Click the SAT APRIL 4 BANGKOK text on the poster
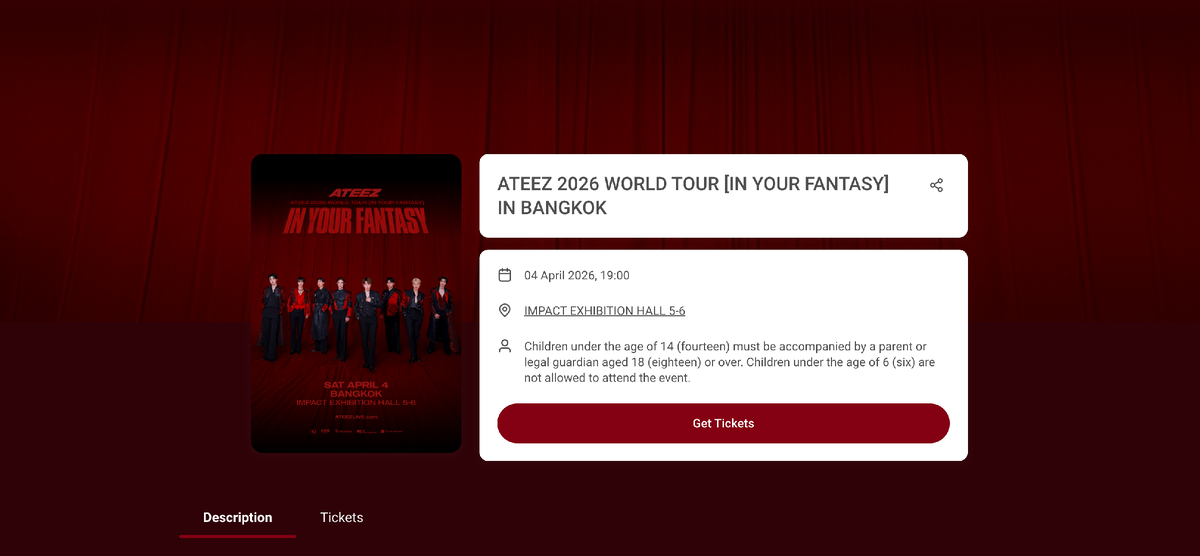The height and width of the screenshot is (556, 1200). (x=356, y=388)
